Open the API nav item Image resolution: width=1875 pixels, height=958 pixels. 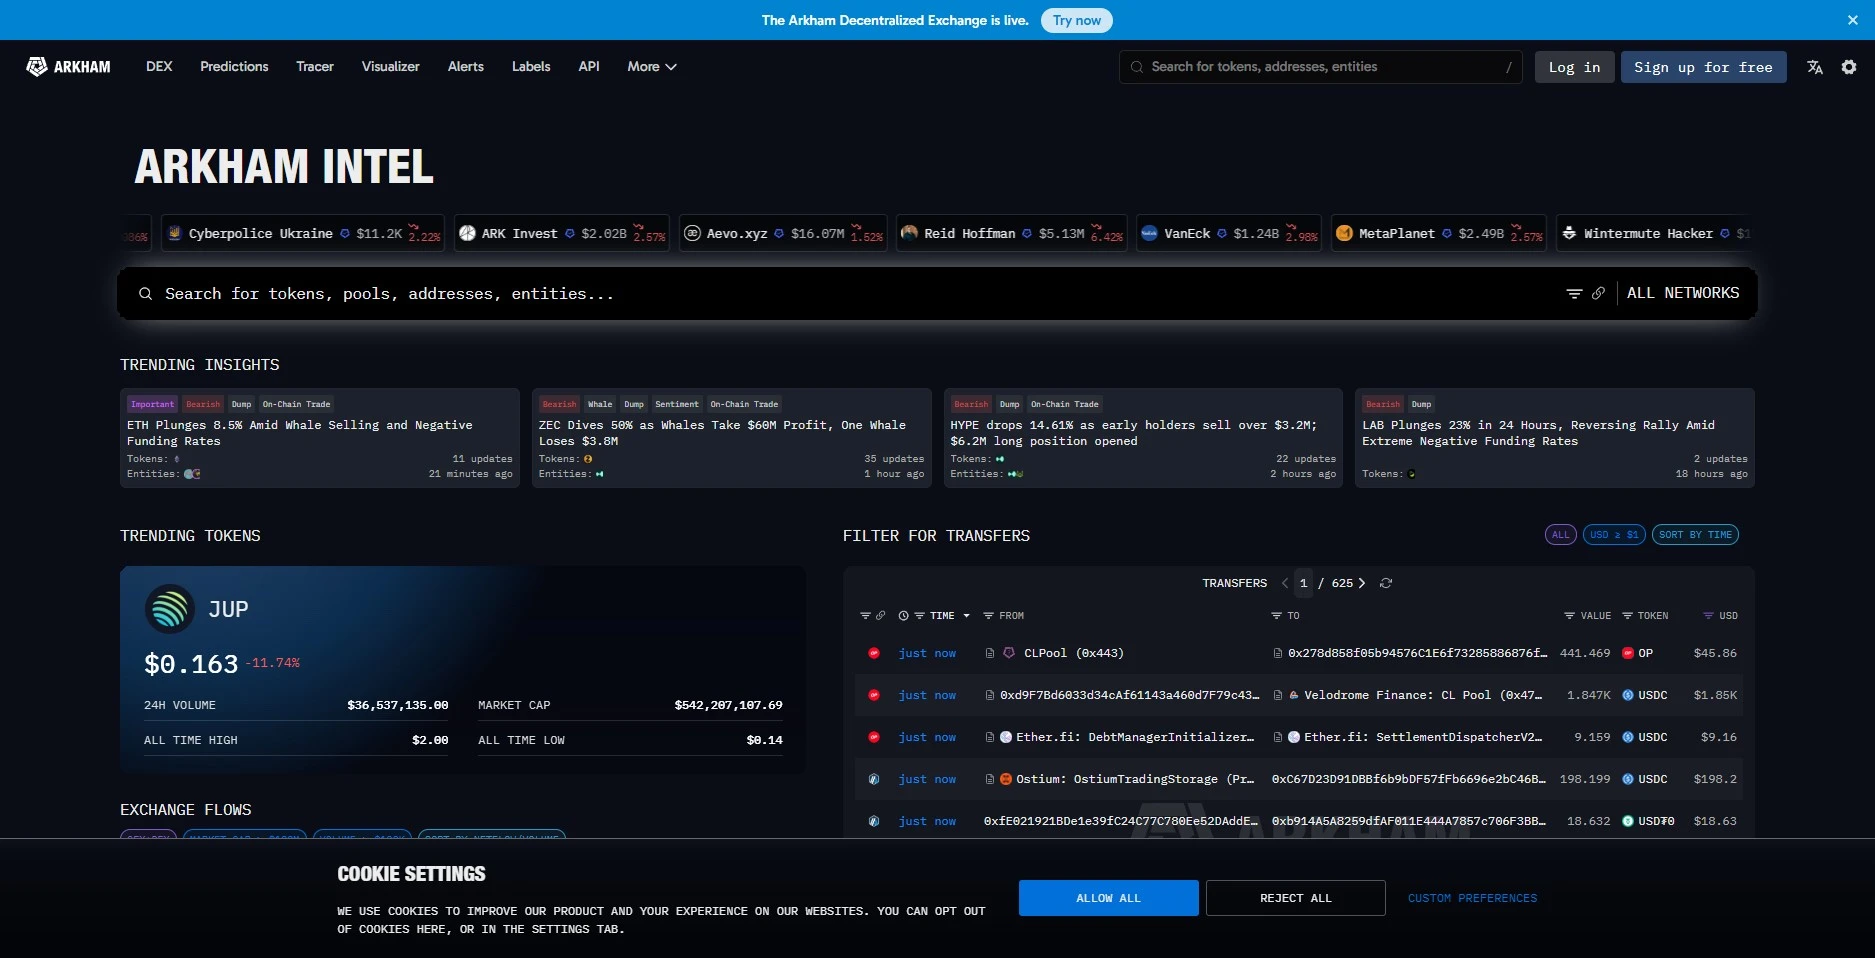589,67
